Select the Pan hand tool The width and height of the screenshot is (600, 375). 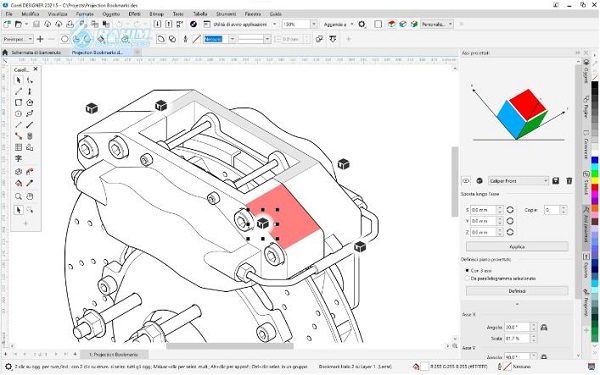tap(30, 197)
